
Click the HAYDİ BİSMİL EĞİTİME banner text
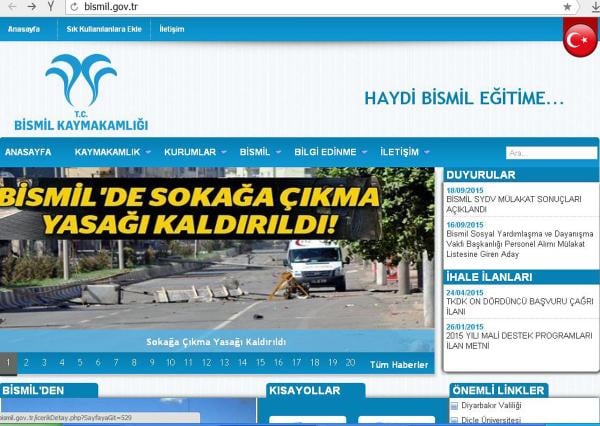pyautogui.click(x=464, y=98)
